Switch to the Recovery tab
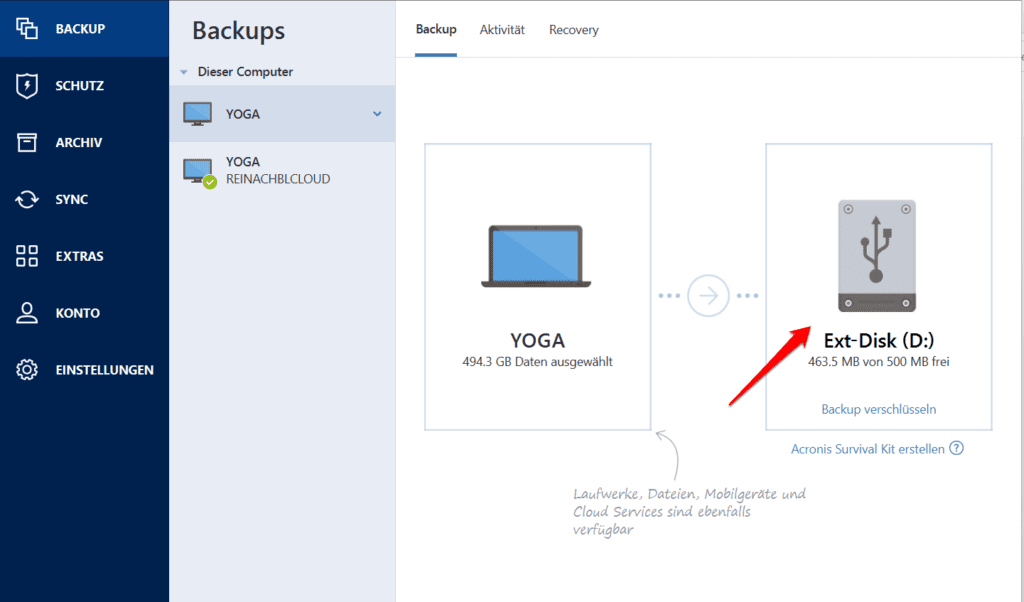 pyautogui.click(x=573, y=29)
